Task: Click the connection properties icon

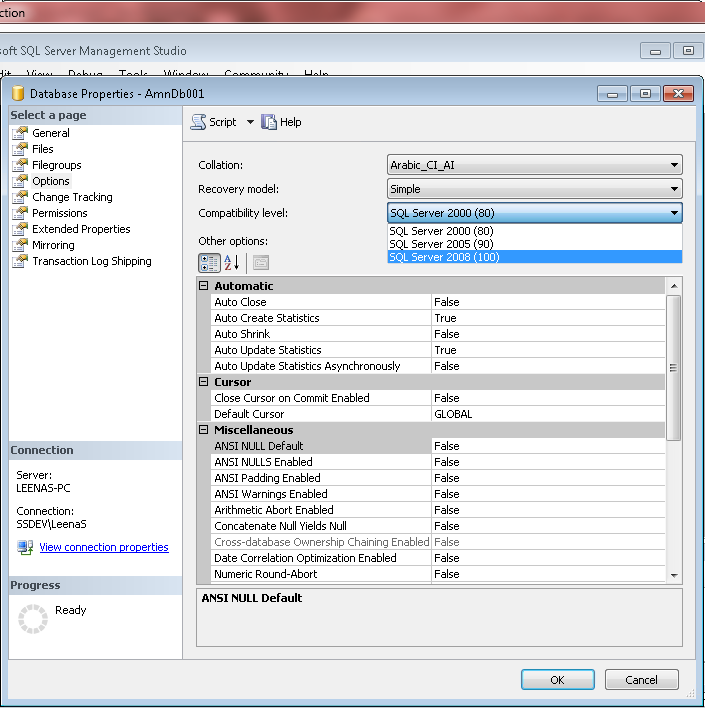Action: point(25,547)
